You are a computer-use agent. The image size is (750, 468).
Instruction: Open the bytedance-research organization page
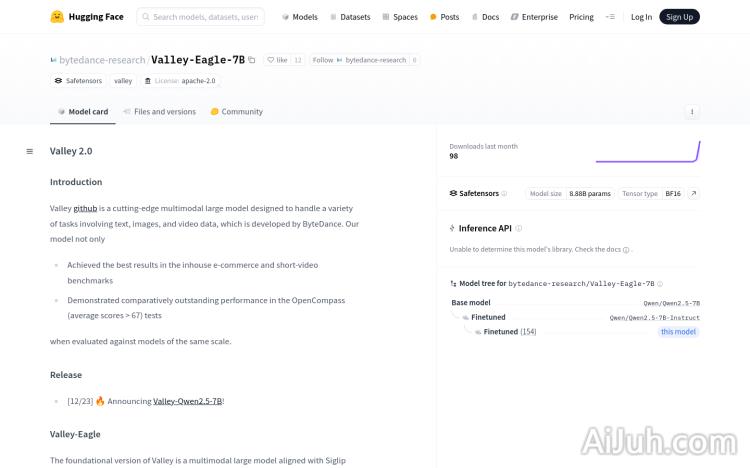click(102, 60)
